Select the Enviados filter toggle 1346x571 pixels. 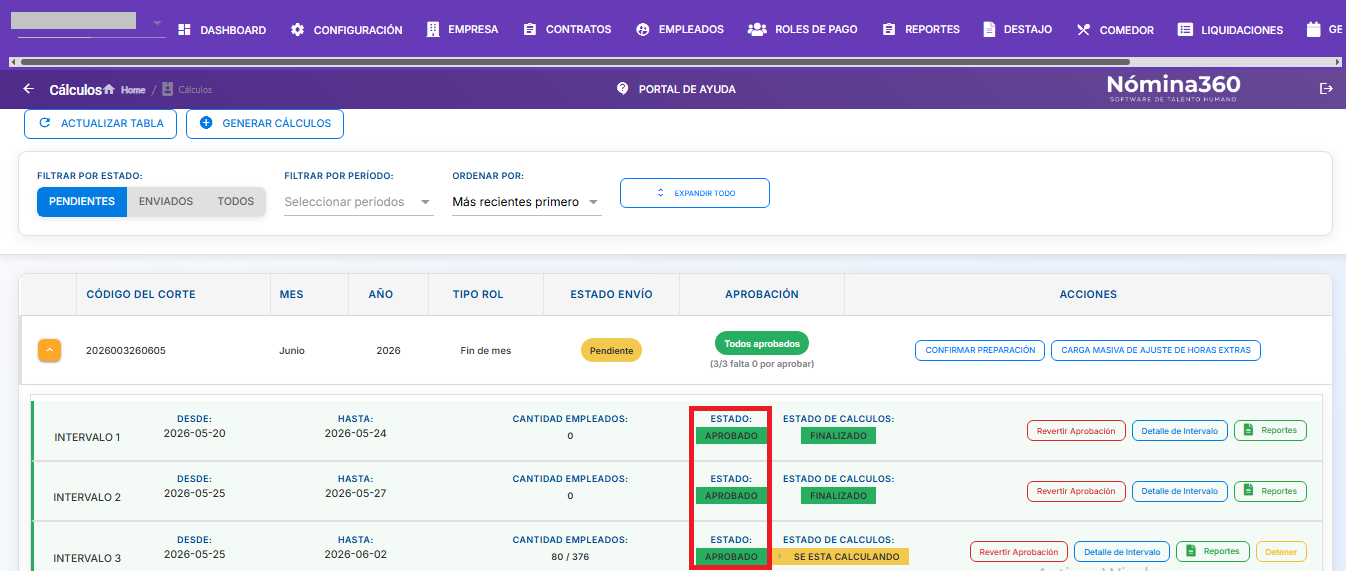point(166,201)
